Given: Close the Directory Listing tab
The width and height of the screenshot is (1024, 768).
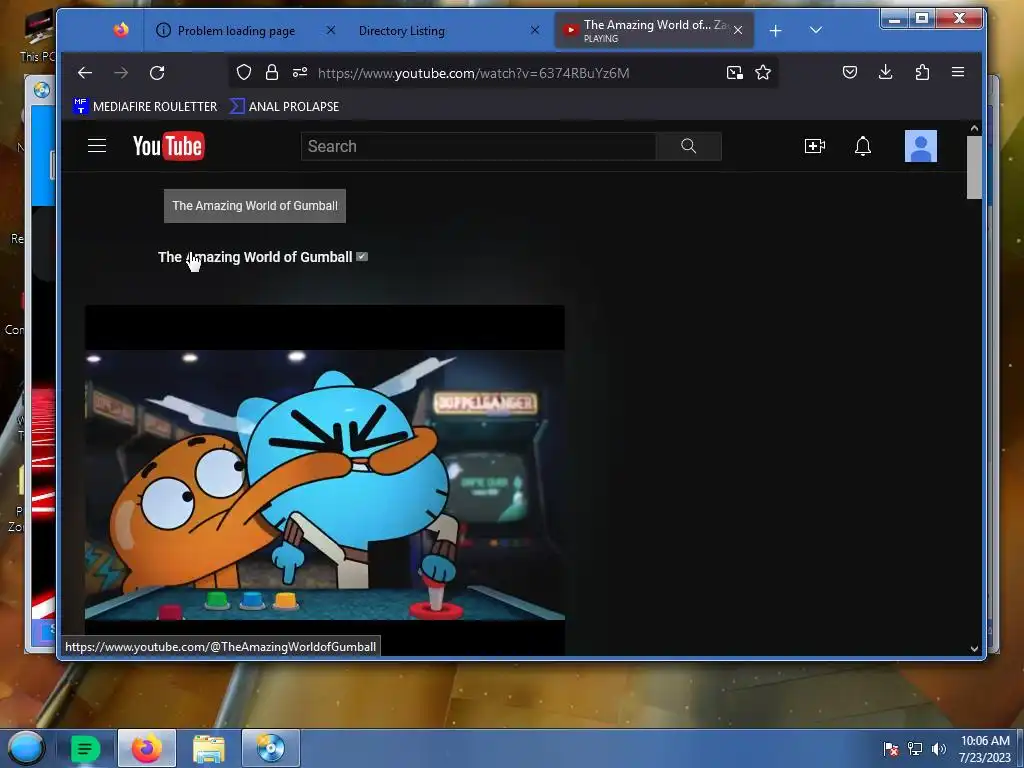Looking at the screenshot, I should tap(535, 30).
